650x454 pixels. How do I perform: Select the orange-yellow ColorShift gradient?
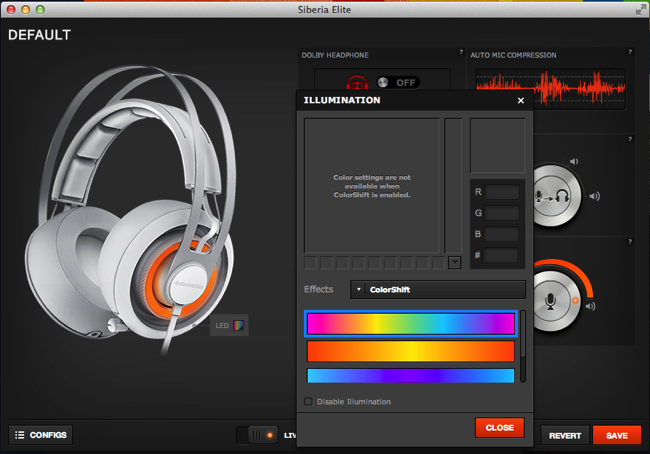click(x=410, y=351)
